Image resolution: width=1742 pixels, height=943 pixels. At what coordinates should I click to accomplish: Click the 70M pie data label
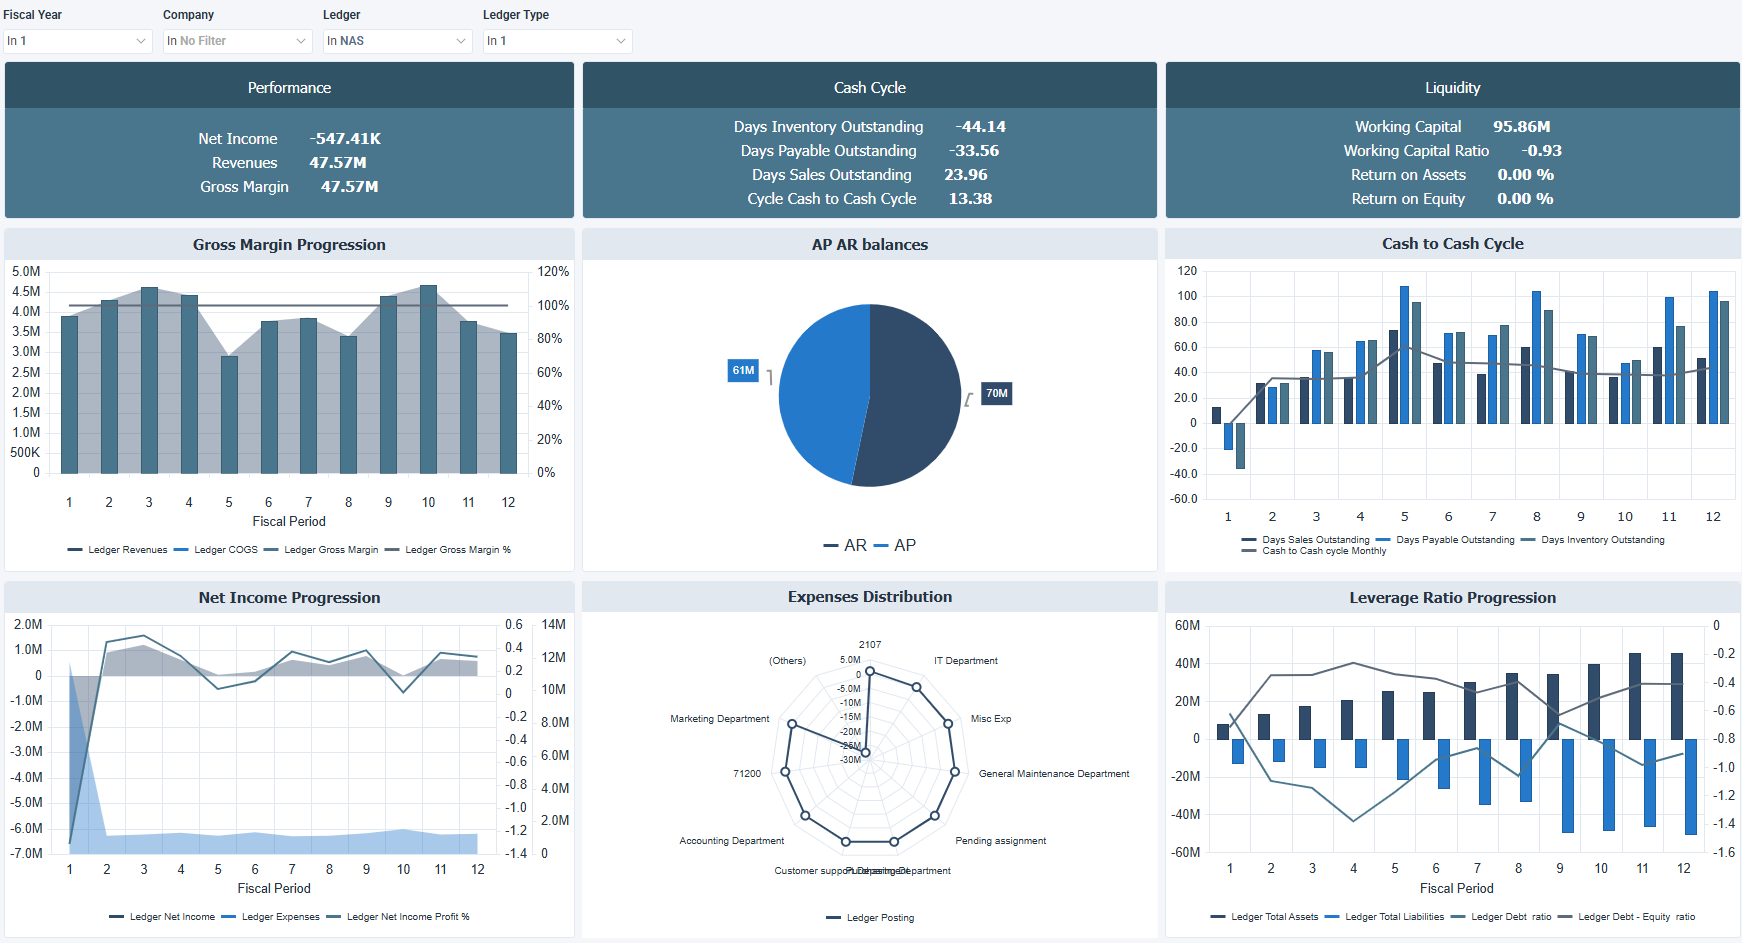997,393
